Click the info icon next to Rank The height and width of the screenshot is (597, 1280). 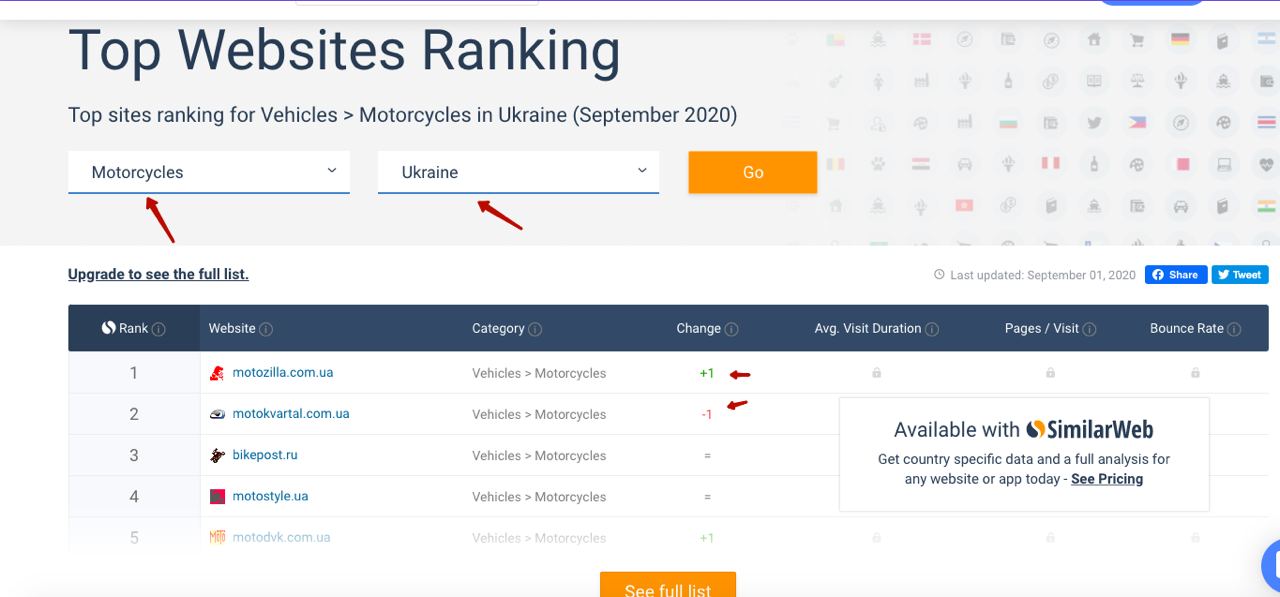159,329
